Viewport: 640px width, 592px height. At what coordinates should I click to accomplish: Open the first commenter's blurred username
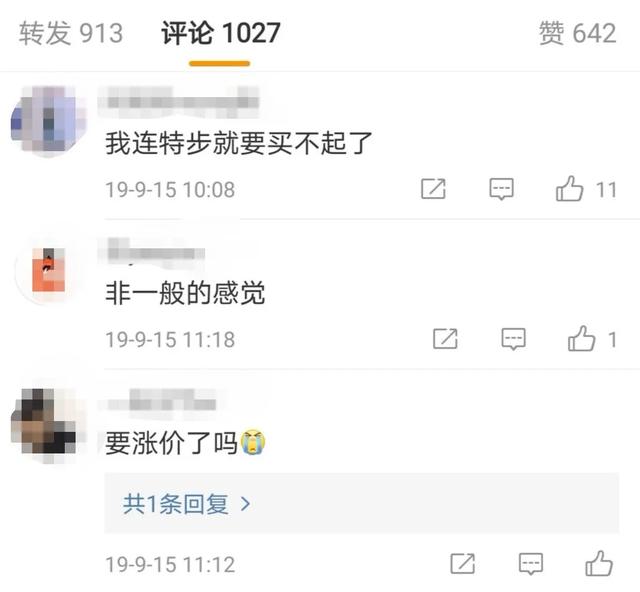[x=179, y=100]
